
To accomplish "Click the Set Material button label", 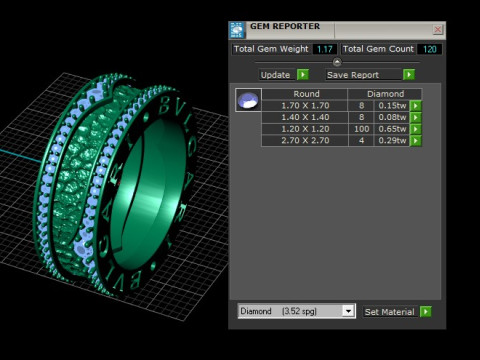I will click(389, 312).
